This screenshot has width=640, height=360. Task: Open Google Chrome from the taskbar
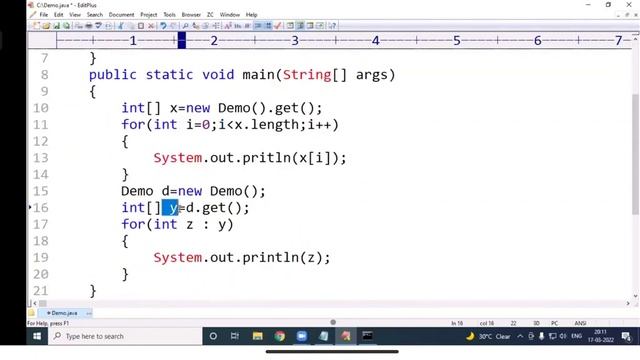(x=280, y=336)
